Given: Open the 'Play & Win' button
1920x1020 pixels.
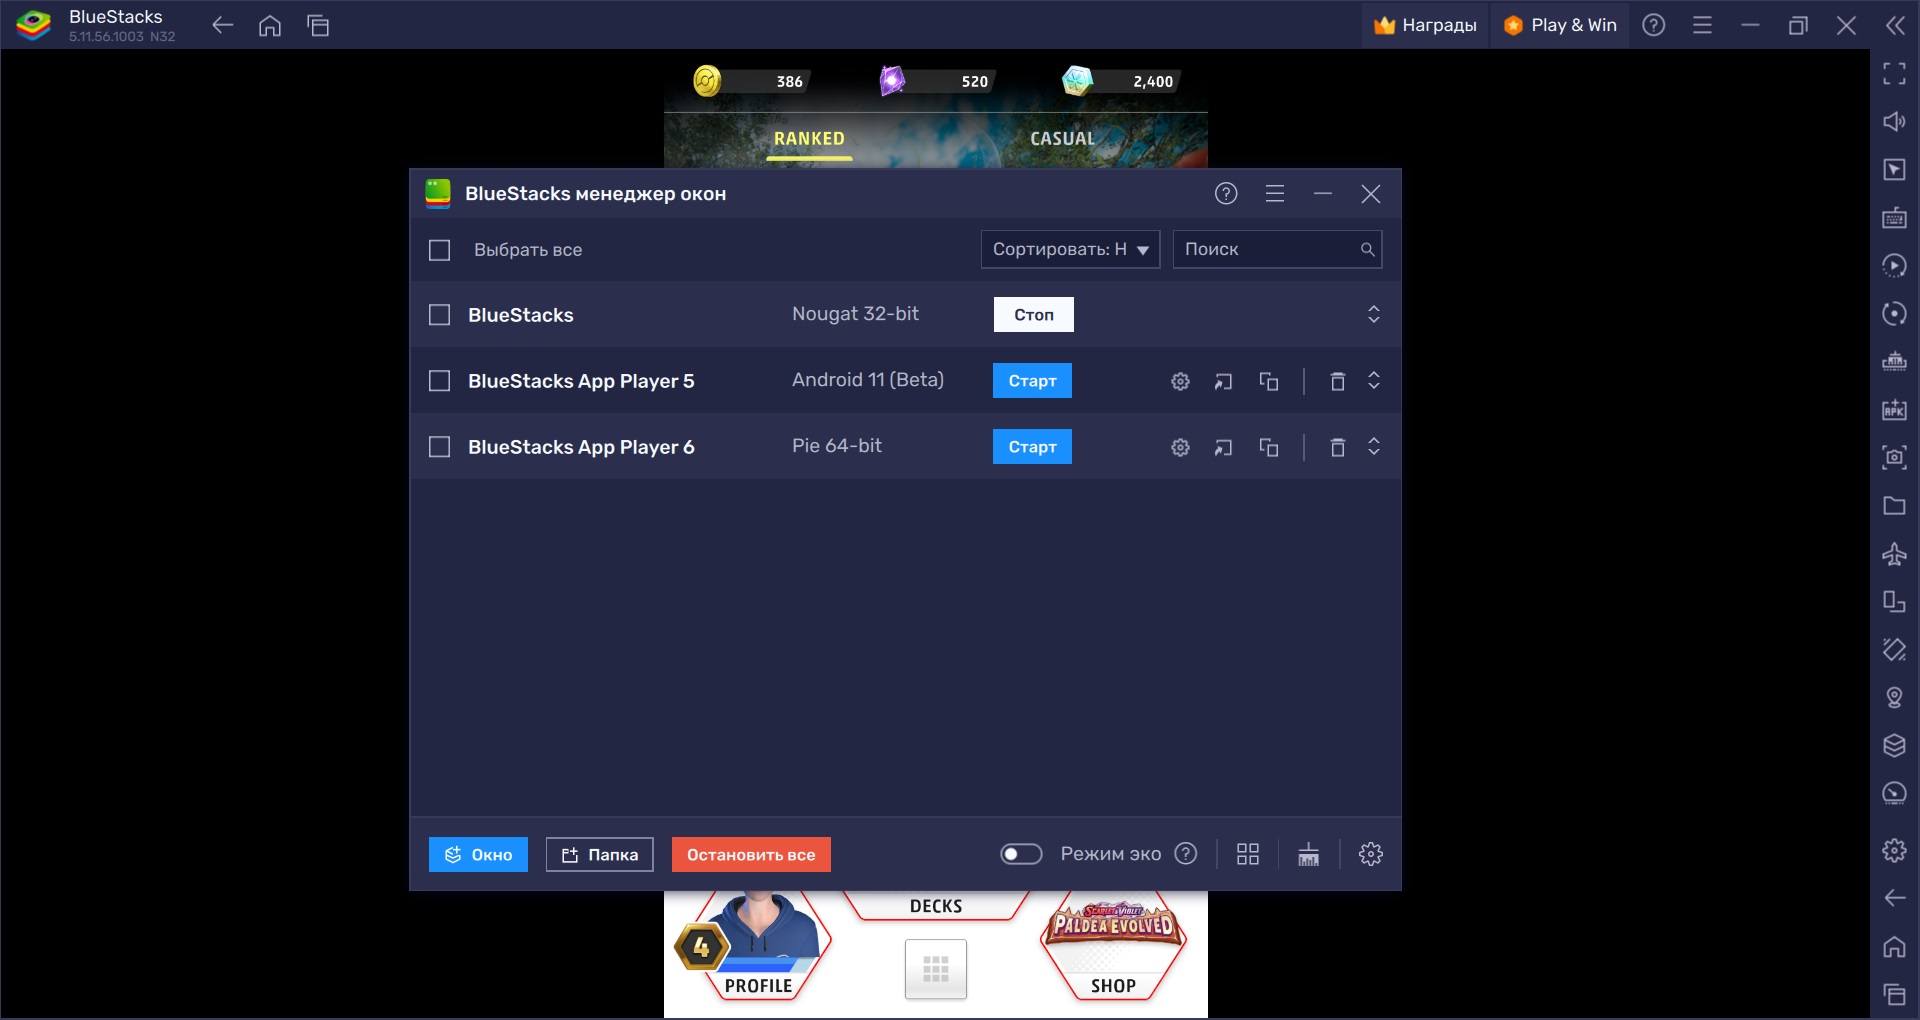Looking at the screenshot, I should coord(1560,26).
